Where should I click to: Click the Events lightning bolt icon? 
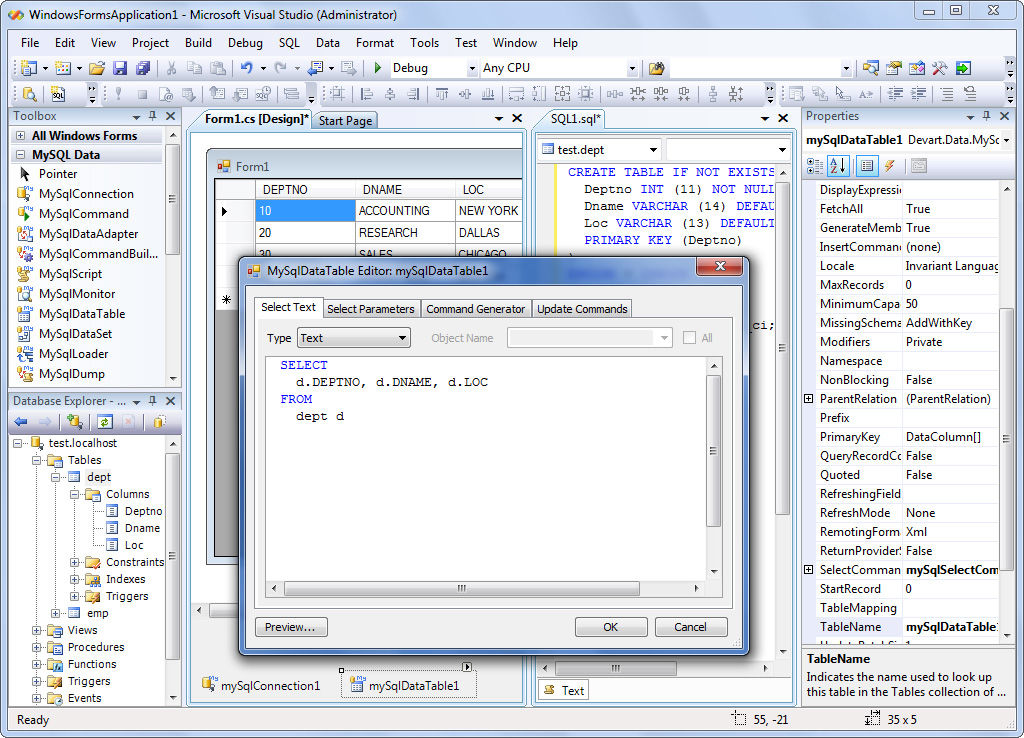pyautogui.click(x=889, y=166)
